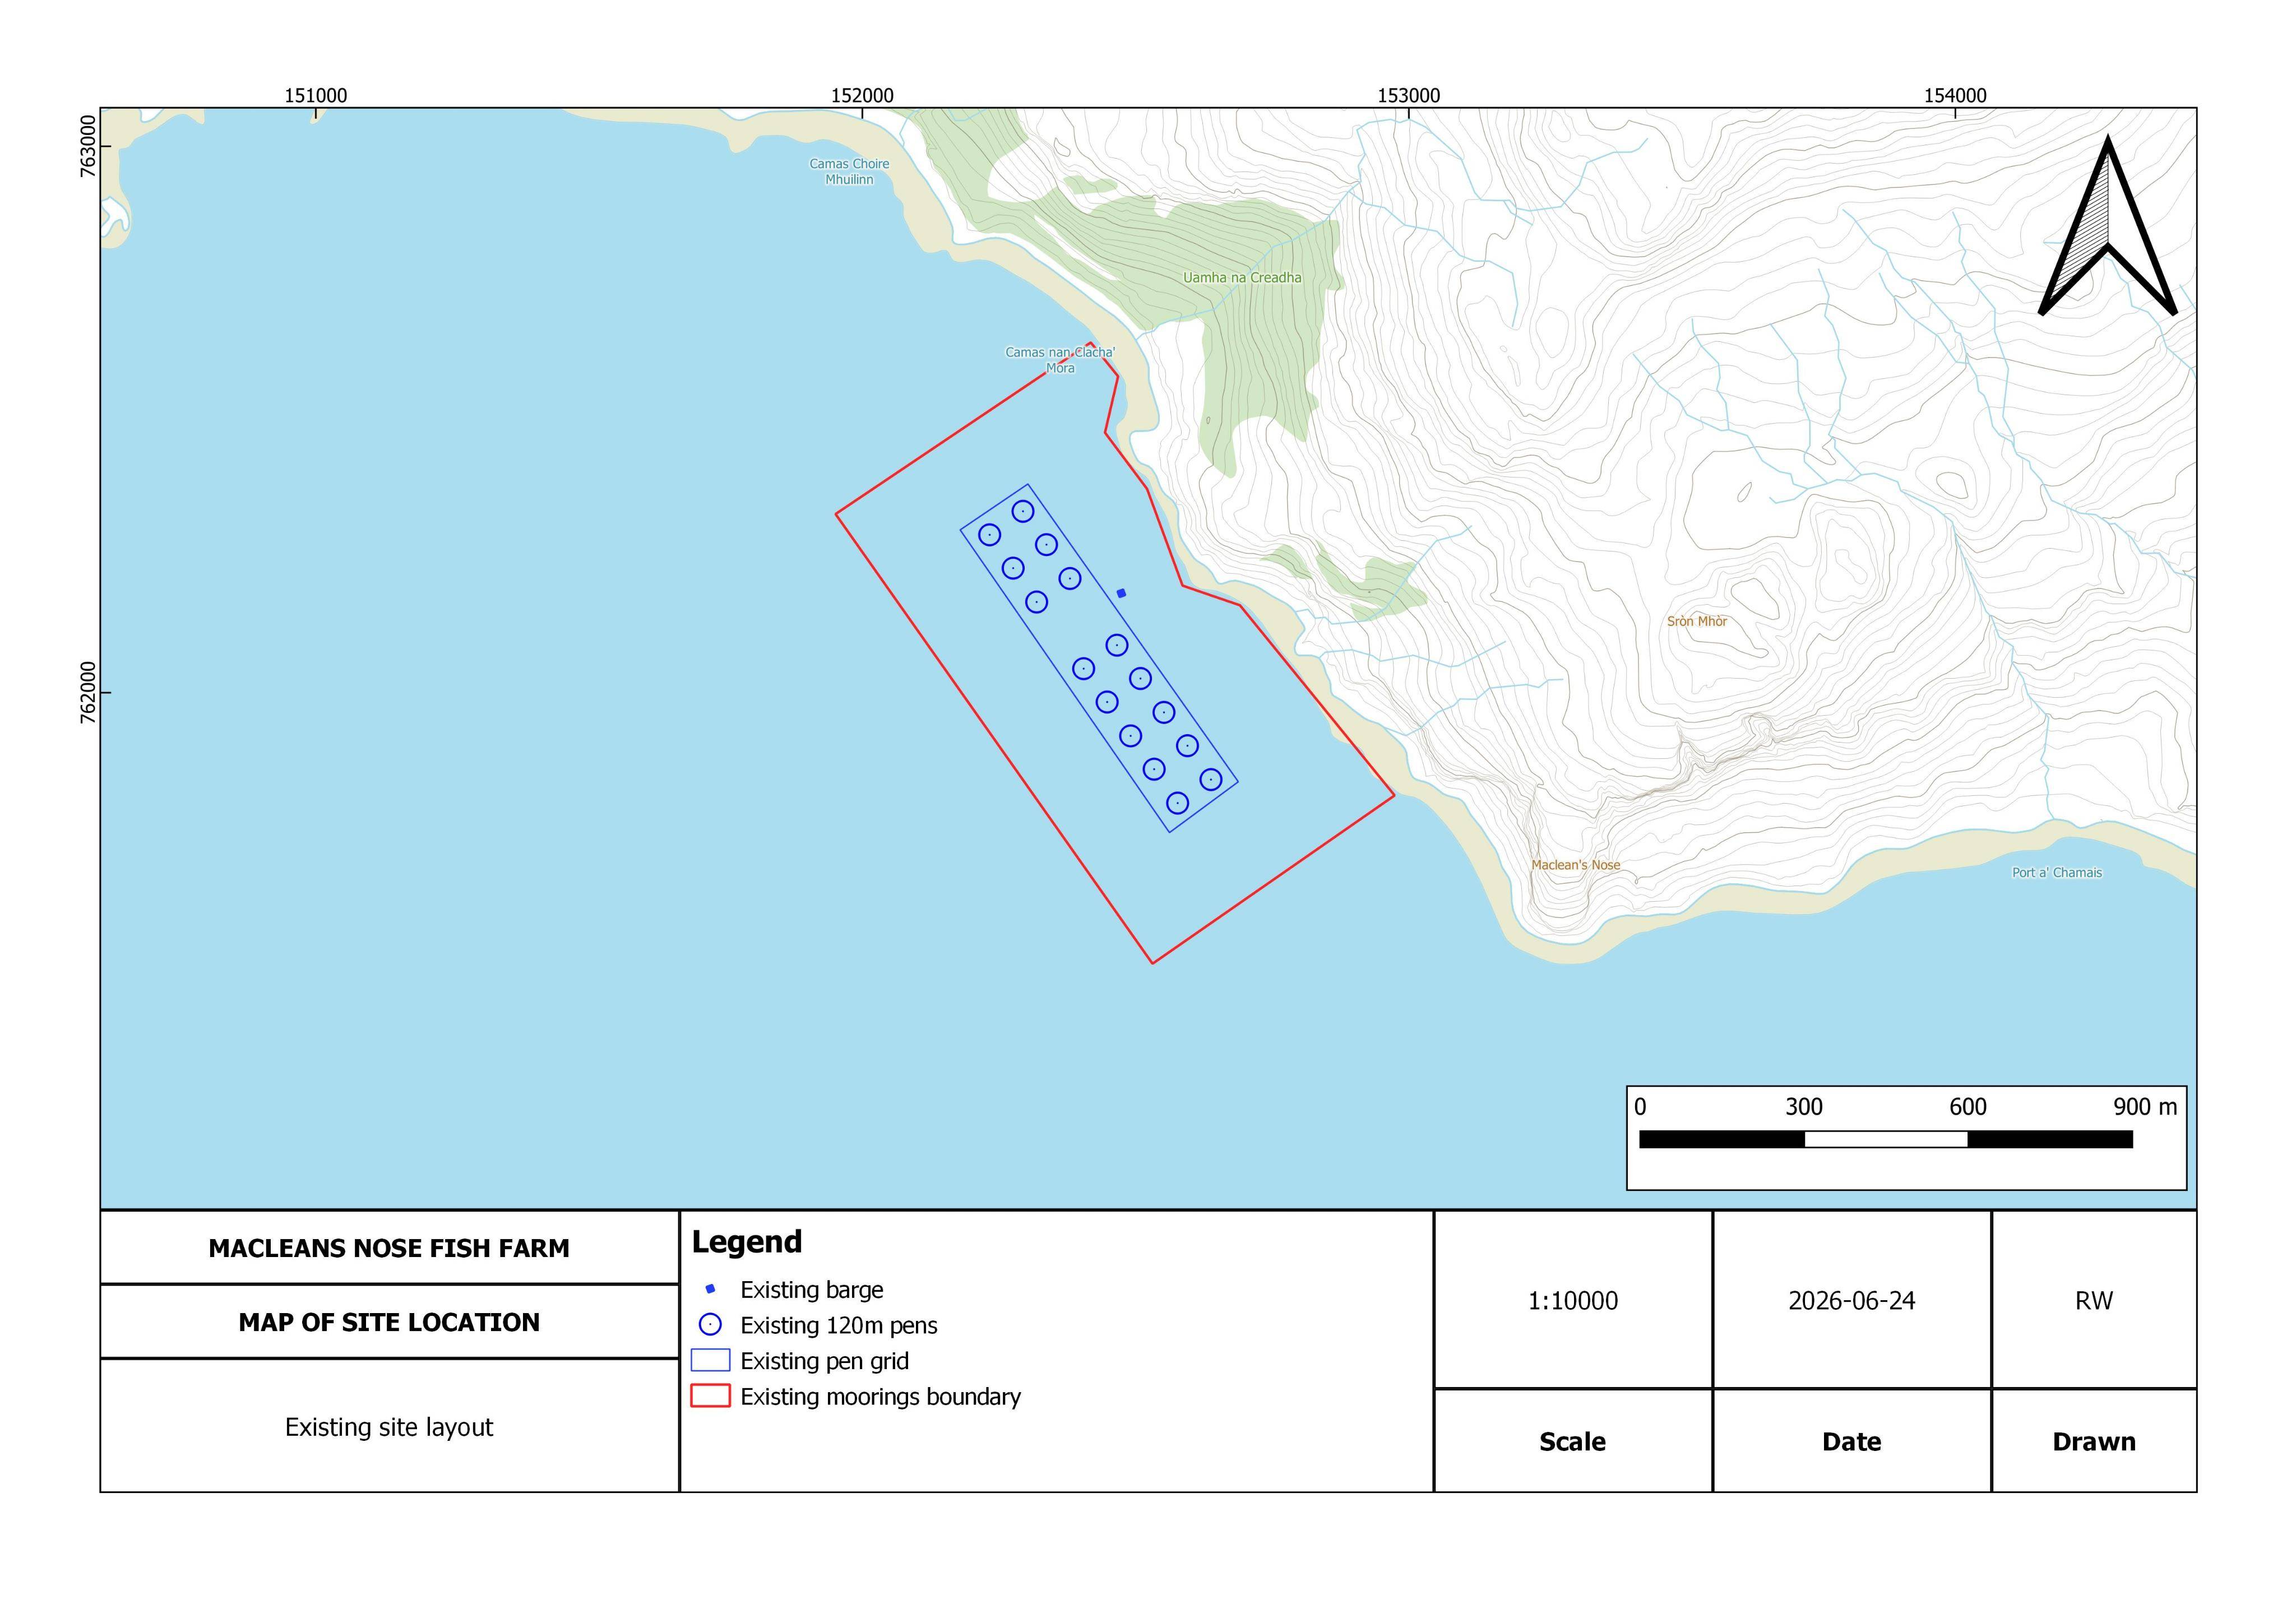Image resolution: width=2296 pixels, height=1623 pixels.
Task: Click the 'Port a' Chamais' place name
Action: (2057, 873)
